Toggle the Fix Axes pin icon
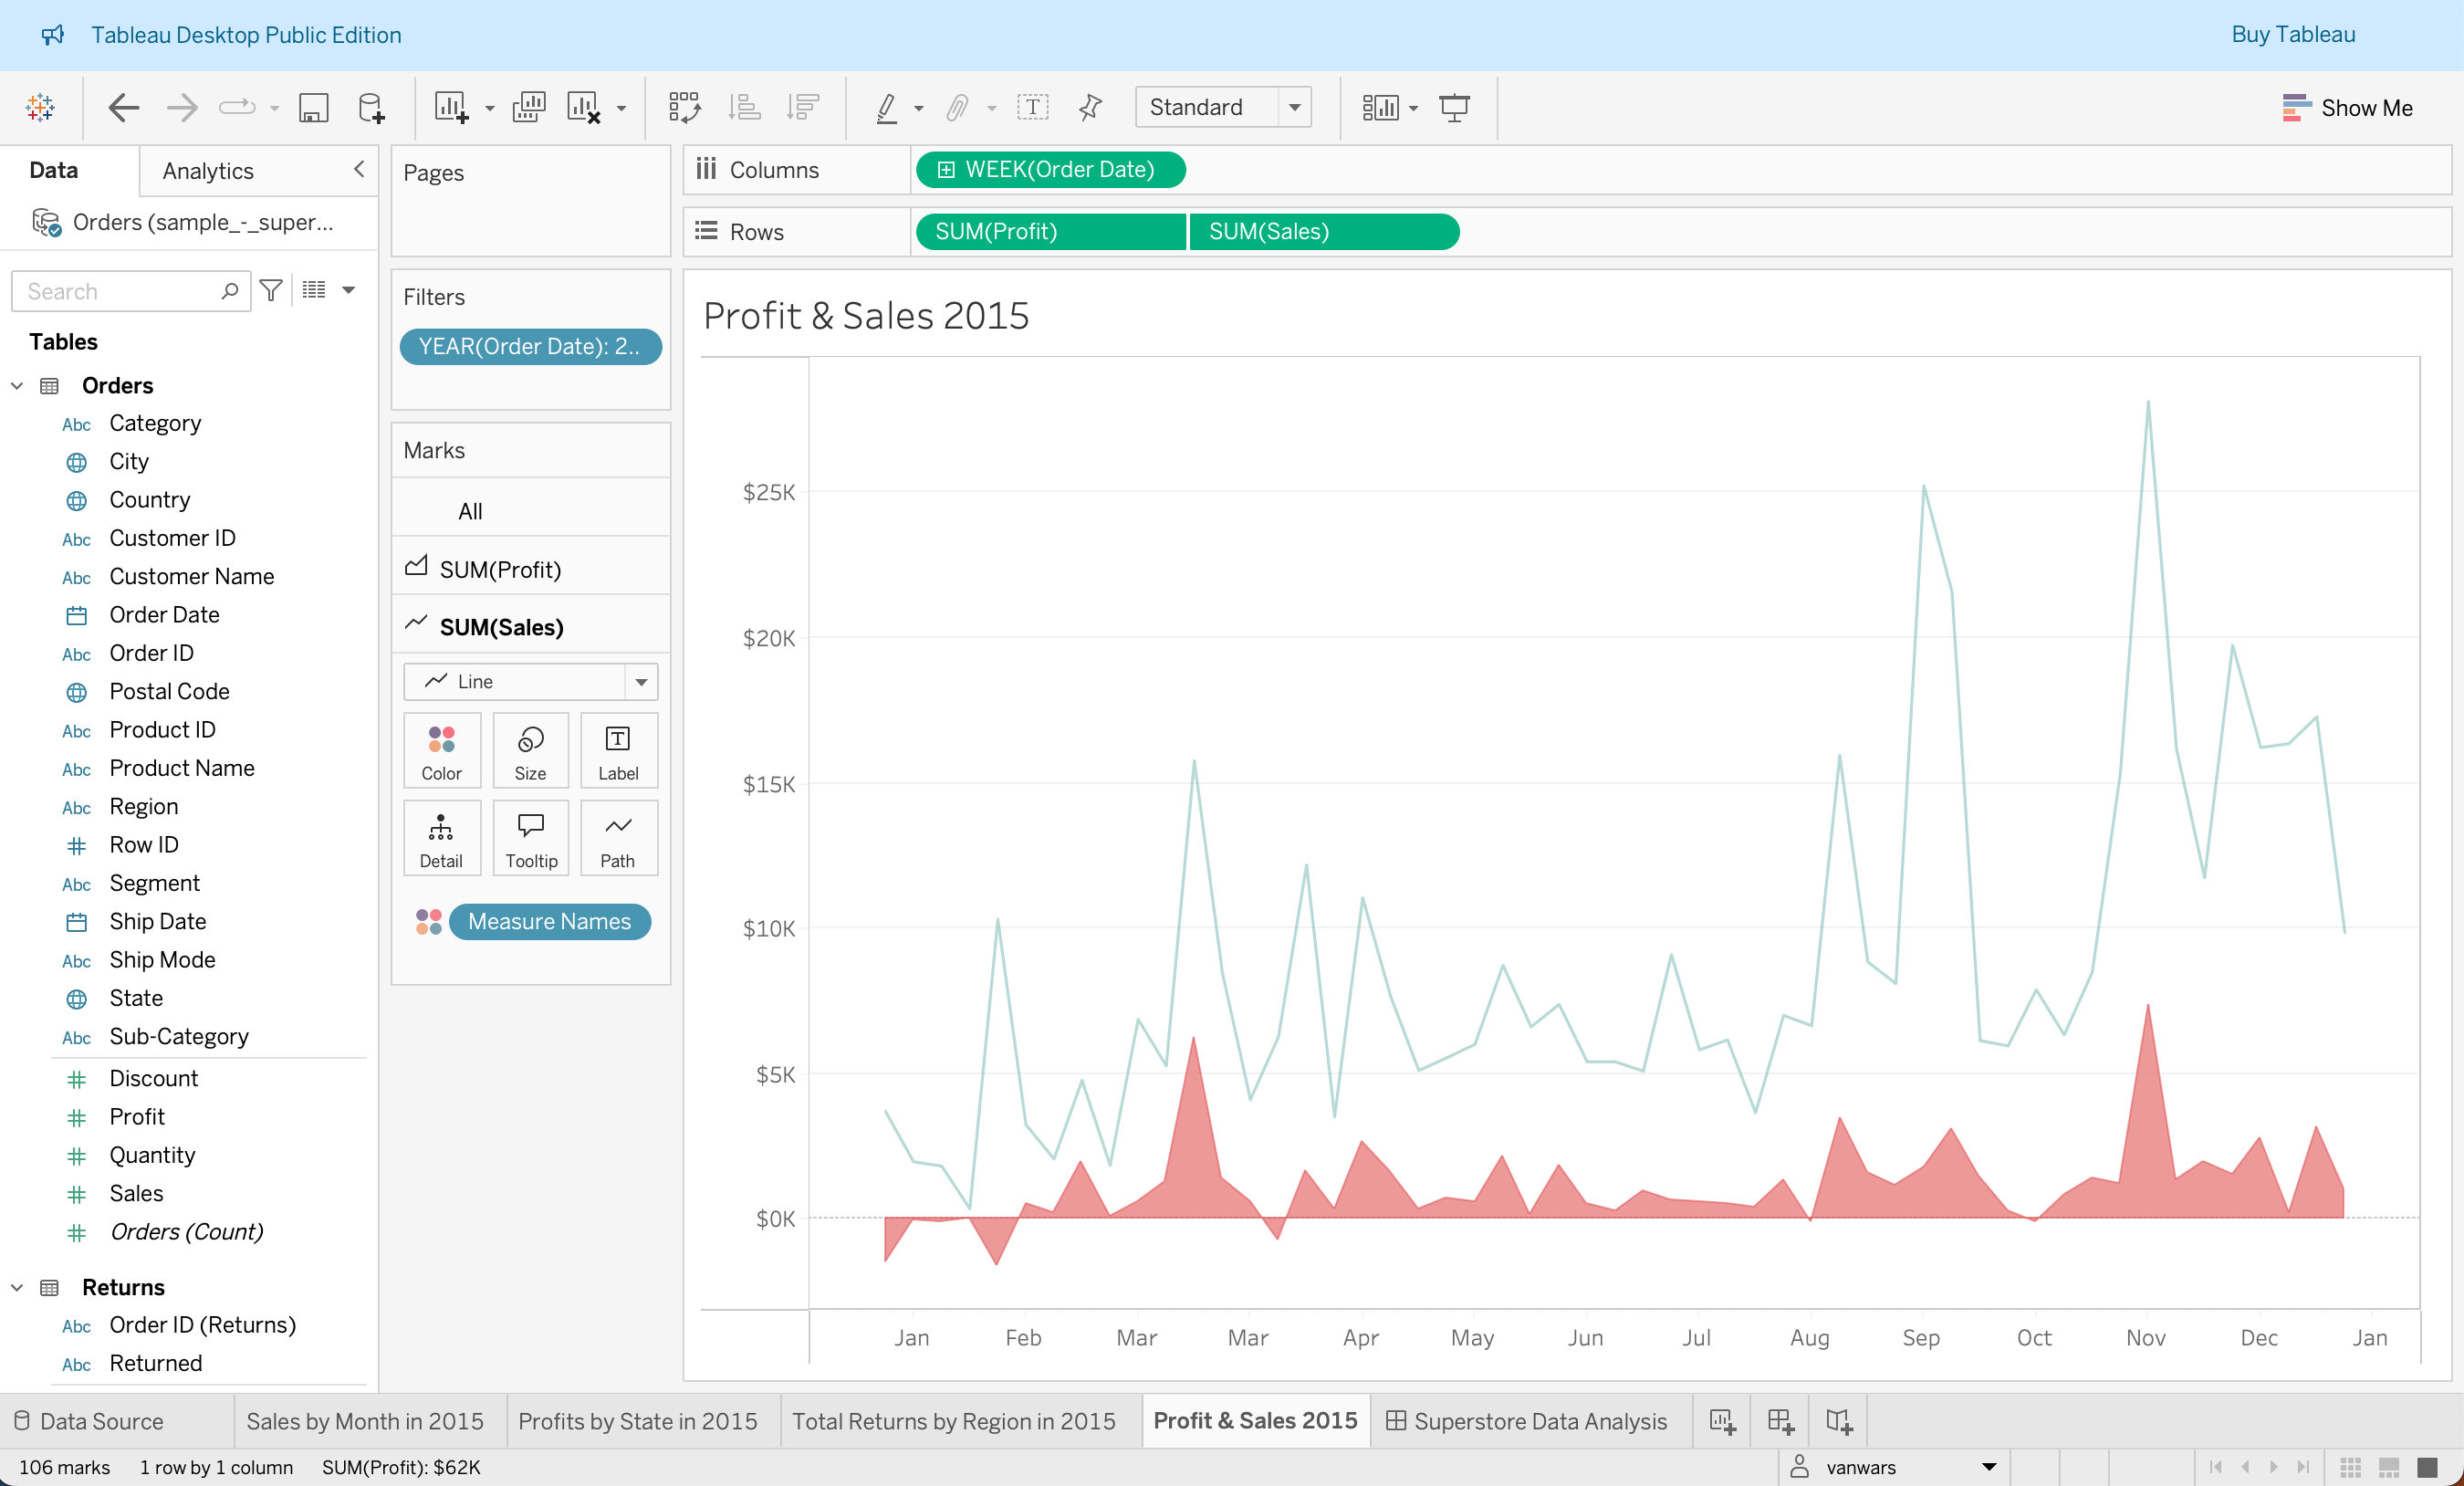This screenshot has height=1486, width=2464. click(x=1090, y=107)
